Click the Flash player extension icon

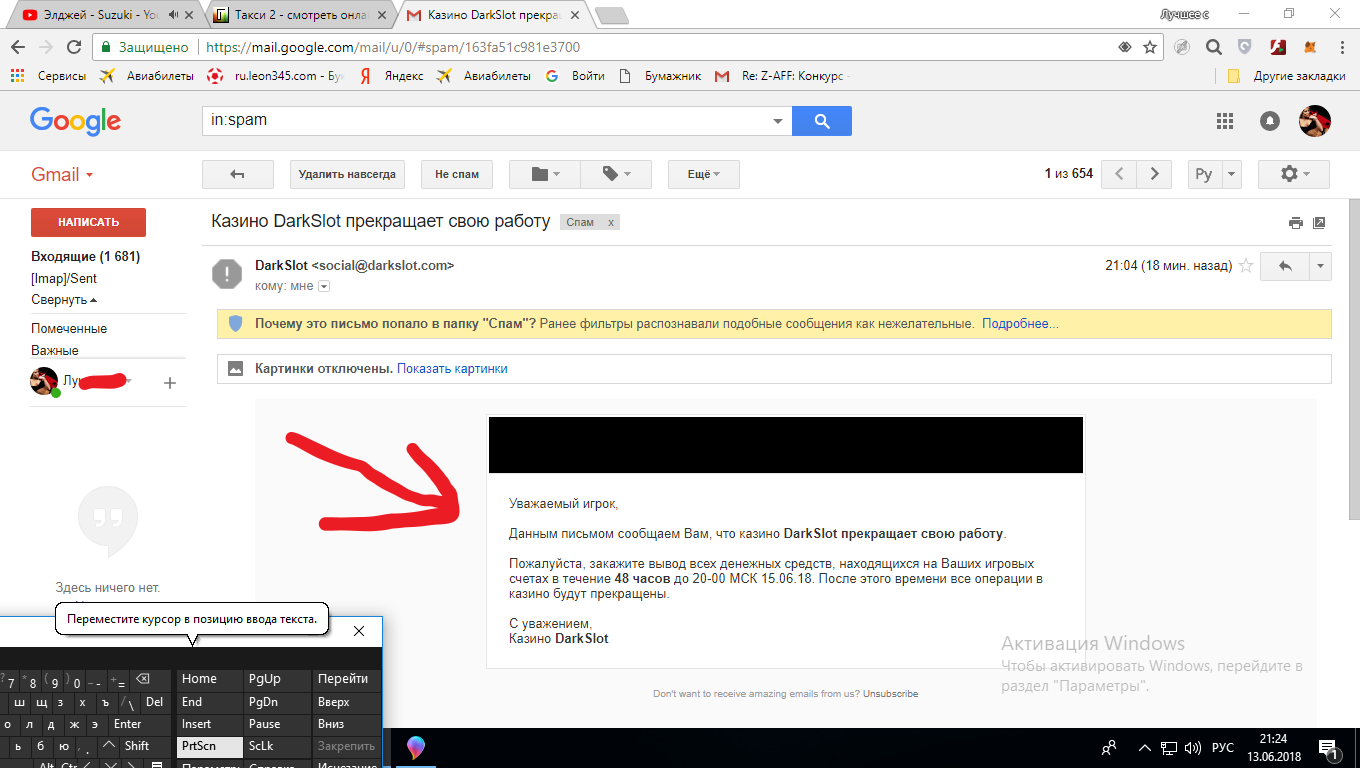[x=1277, y=47]
